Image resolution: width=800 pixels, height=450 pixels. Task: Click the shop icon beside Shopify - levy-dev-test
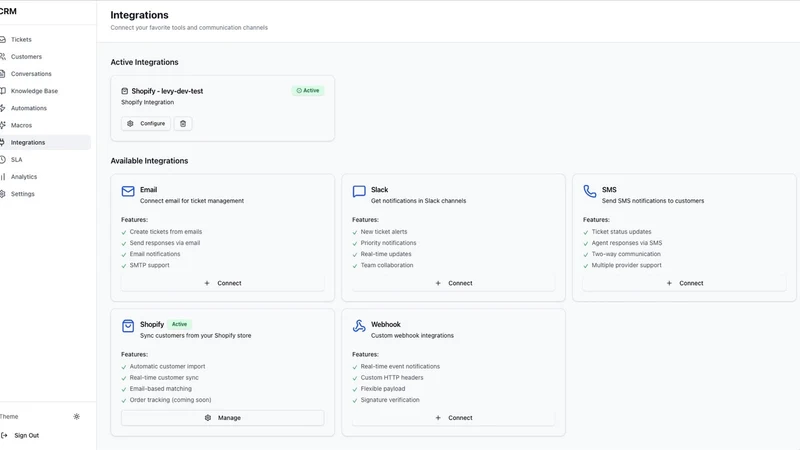124,91
